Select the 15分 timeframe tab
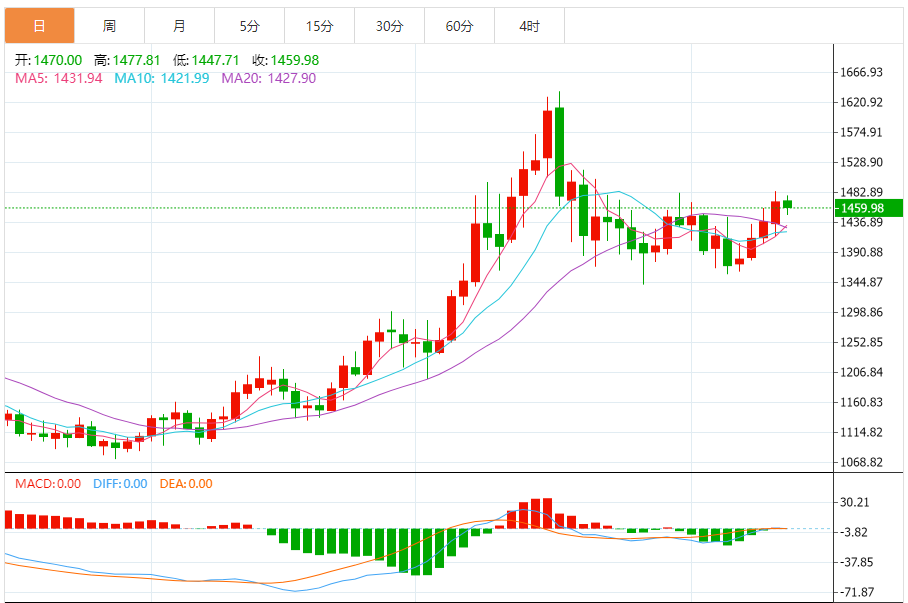 (319, 26)
